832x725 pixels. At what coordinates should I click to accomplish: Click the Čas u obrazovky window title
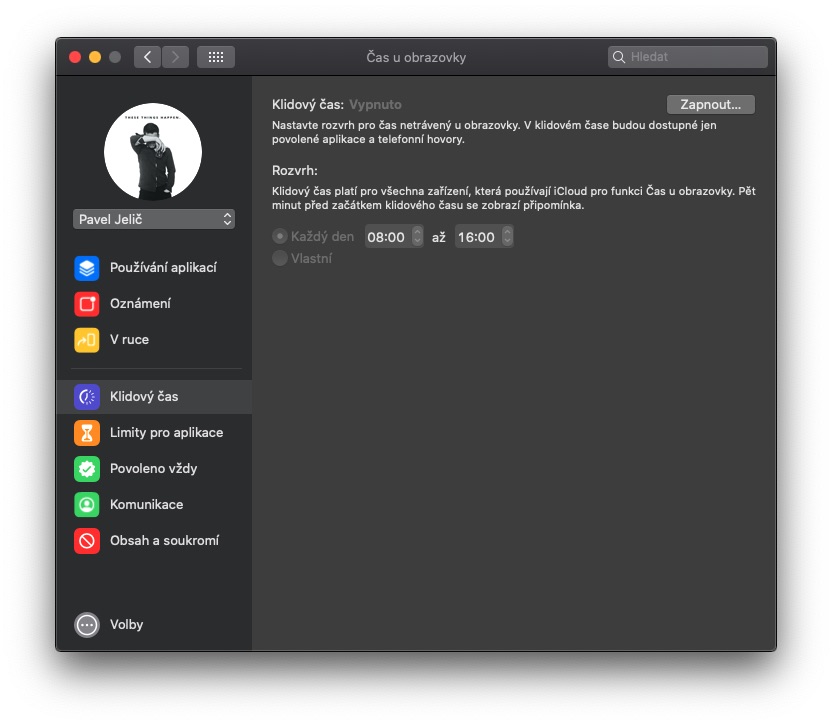416,57
